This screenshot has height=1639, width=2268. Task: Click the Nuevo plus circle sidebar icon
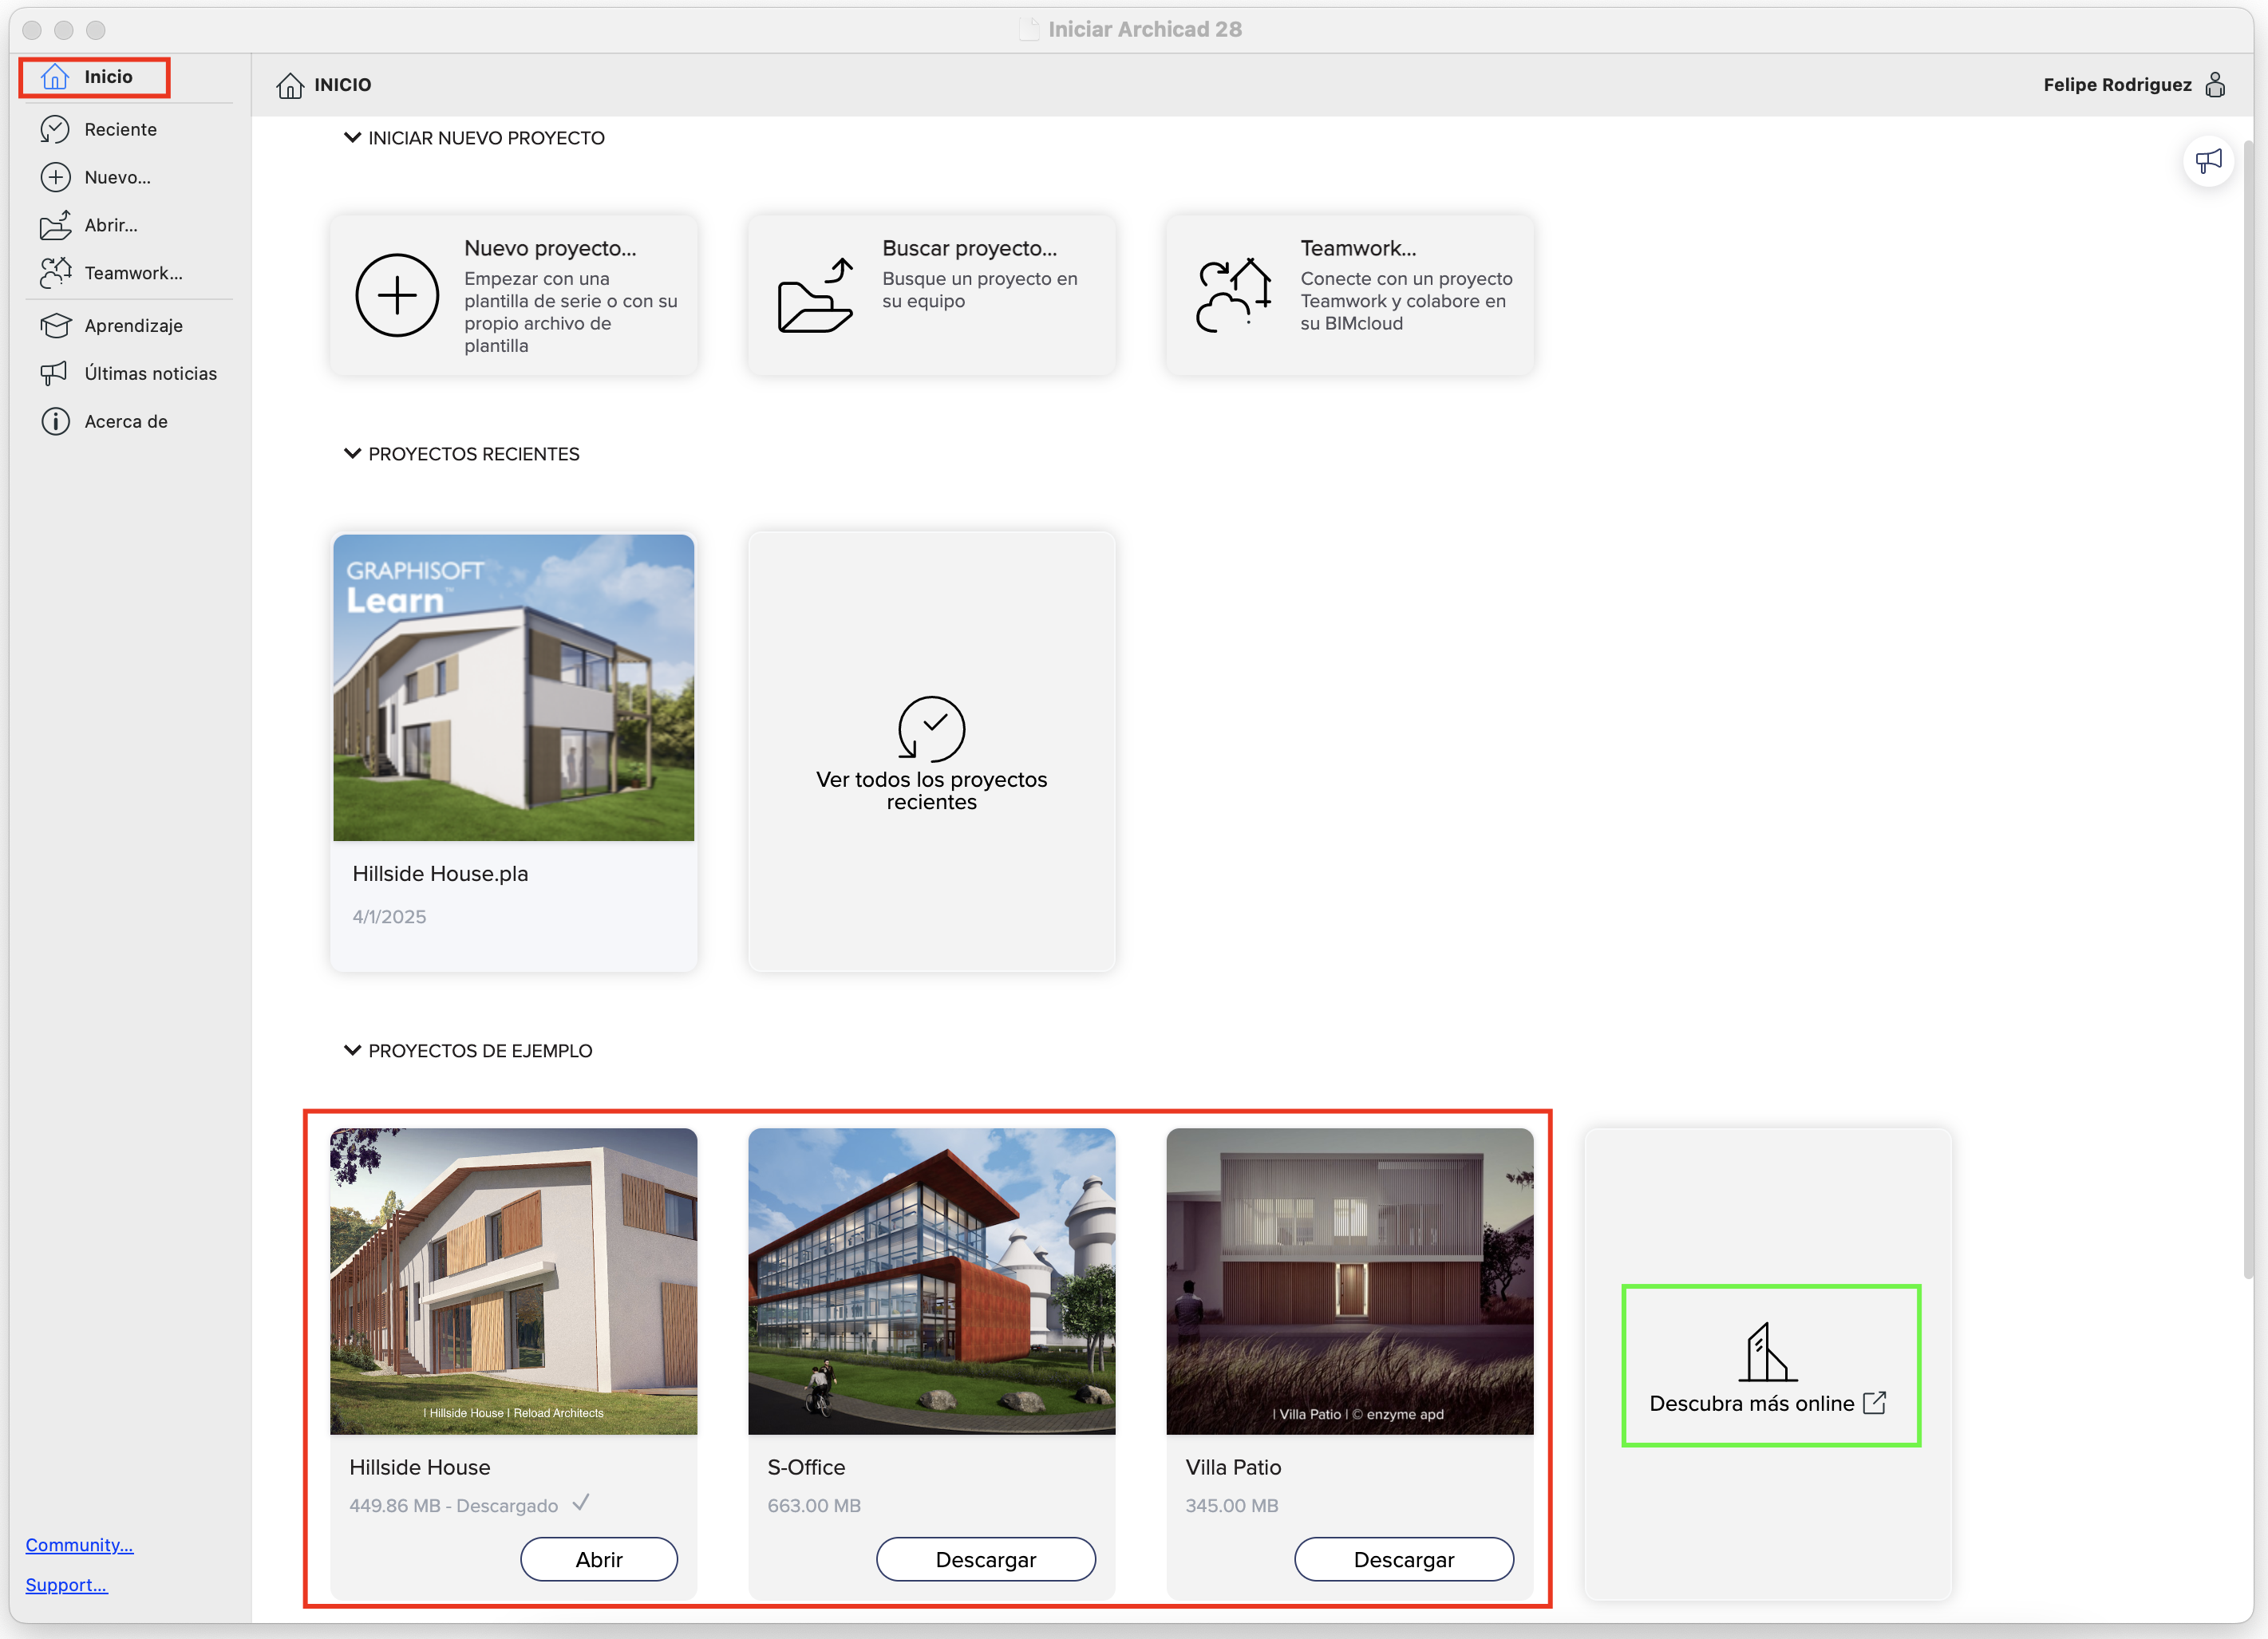[x=55, y=177]
